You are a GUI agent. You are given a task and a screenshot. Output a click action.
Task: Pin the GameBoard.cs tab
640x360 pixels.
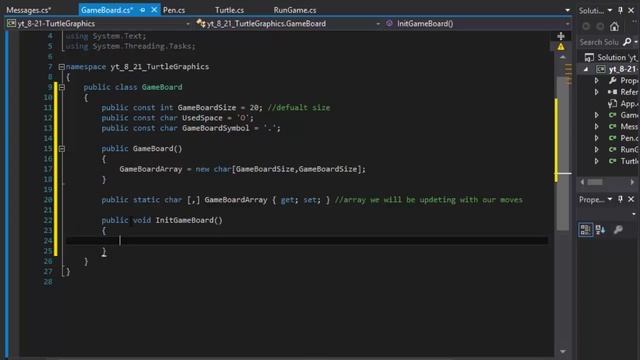point(142,10)
